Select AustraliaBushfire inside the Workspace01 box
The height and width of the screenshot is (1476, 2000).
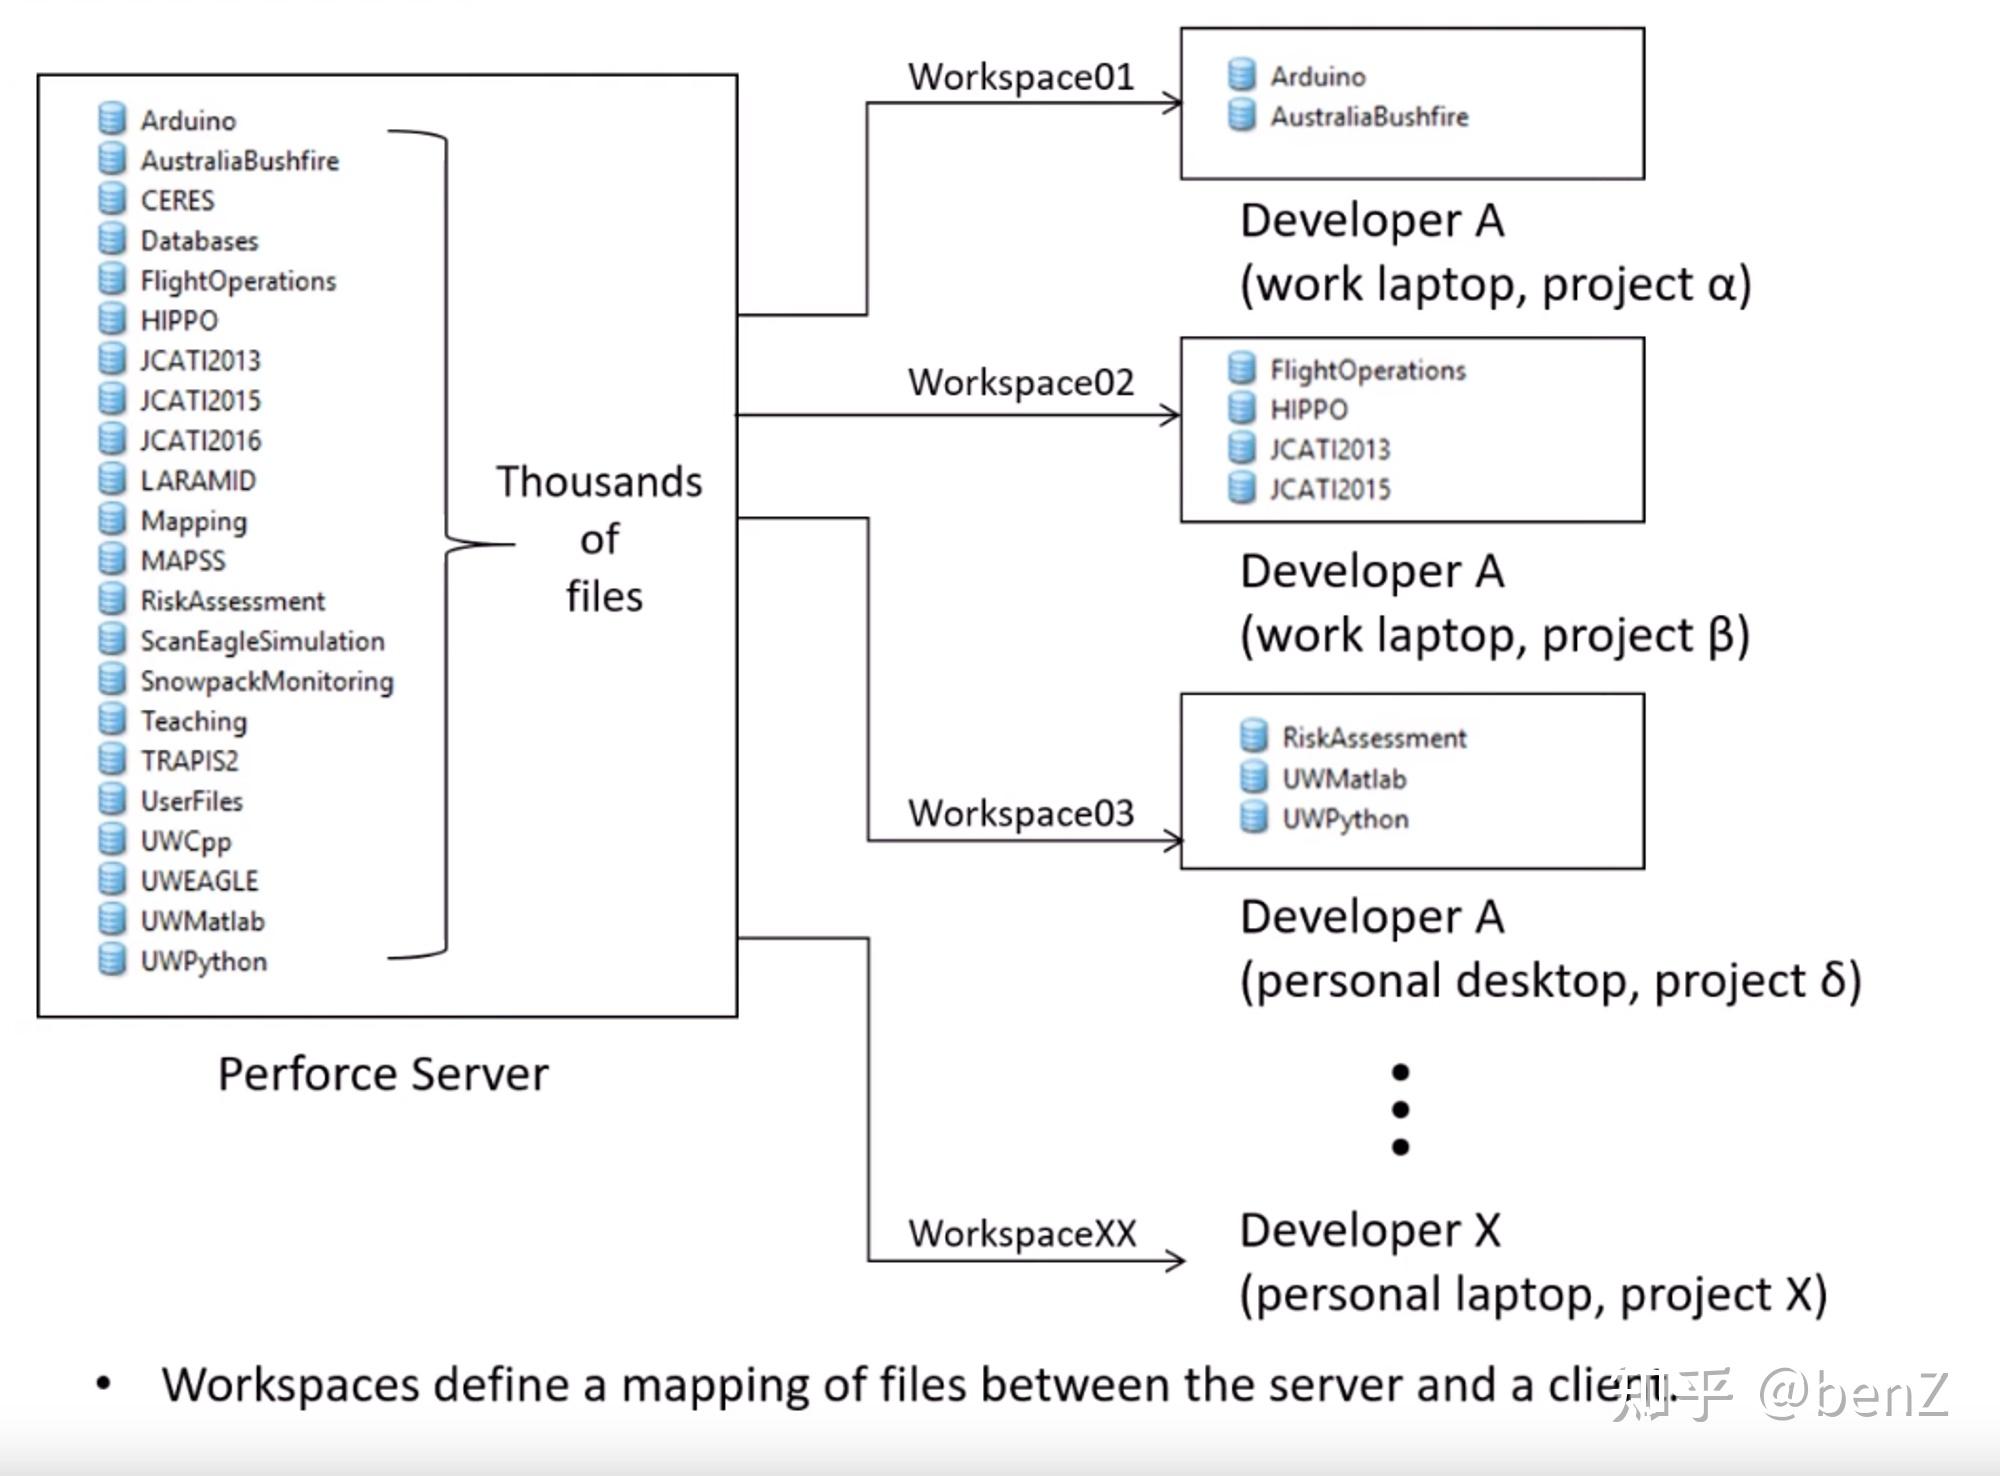pyautogui.click(x=1369, y=117)
